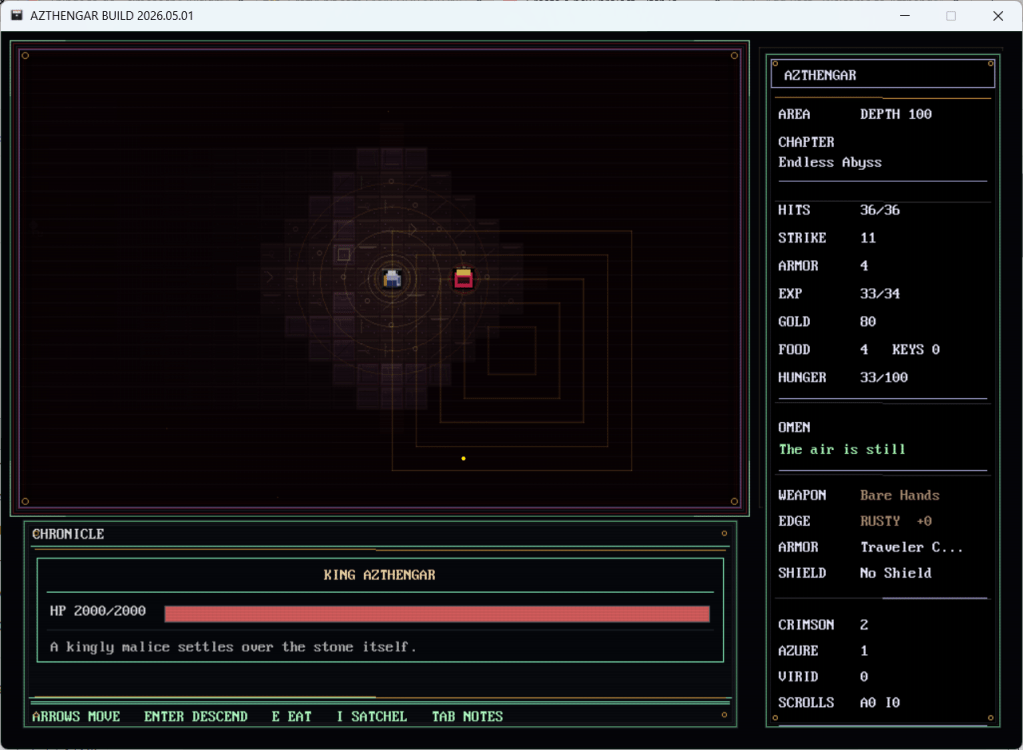1023x750 pixels.
Task: Click the SCROLLS A0 I0 row
Action: pos(839,703)
